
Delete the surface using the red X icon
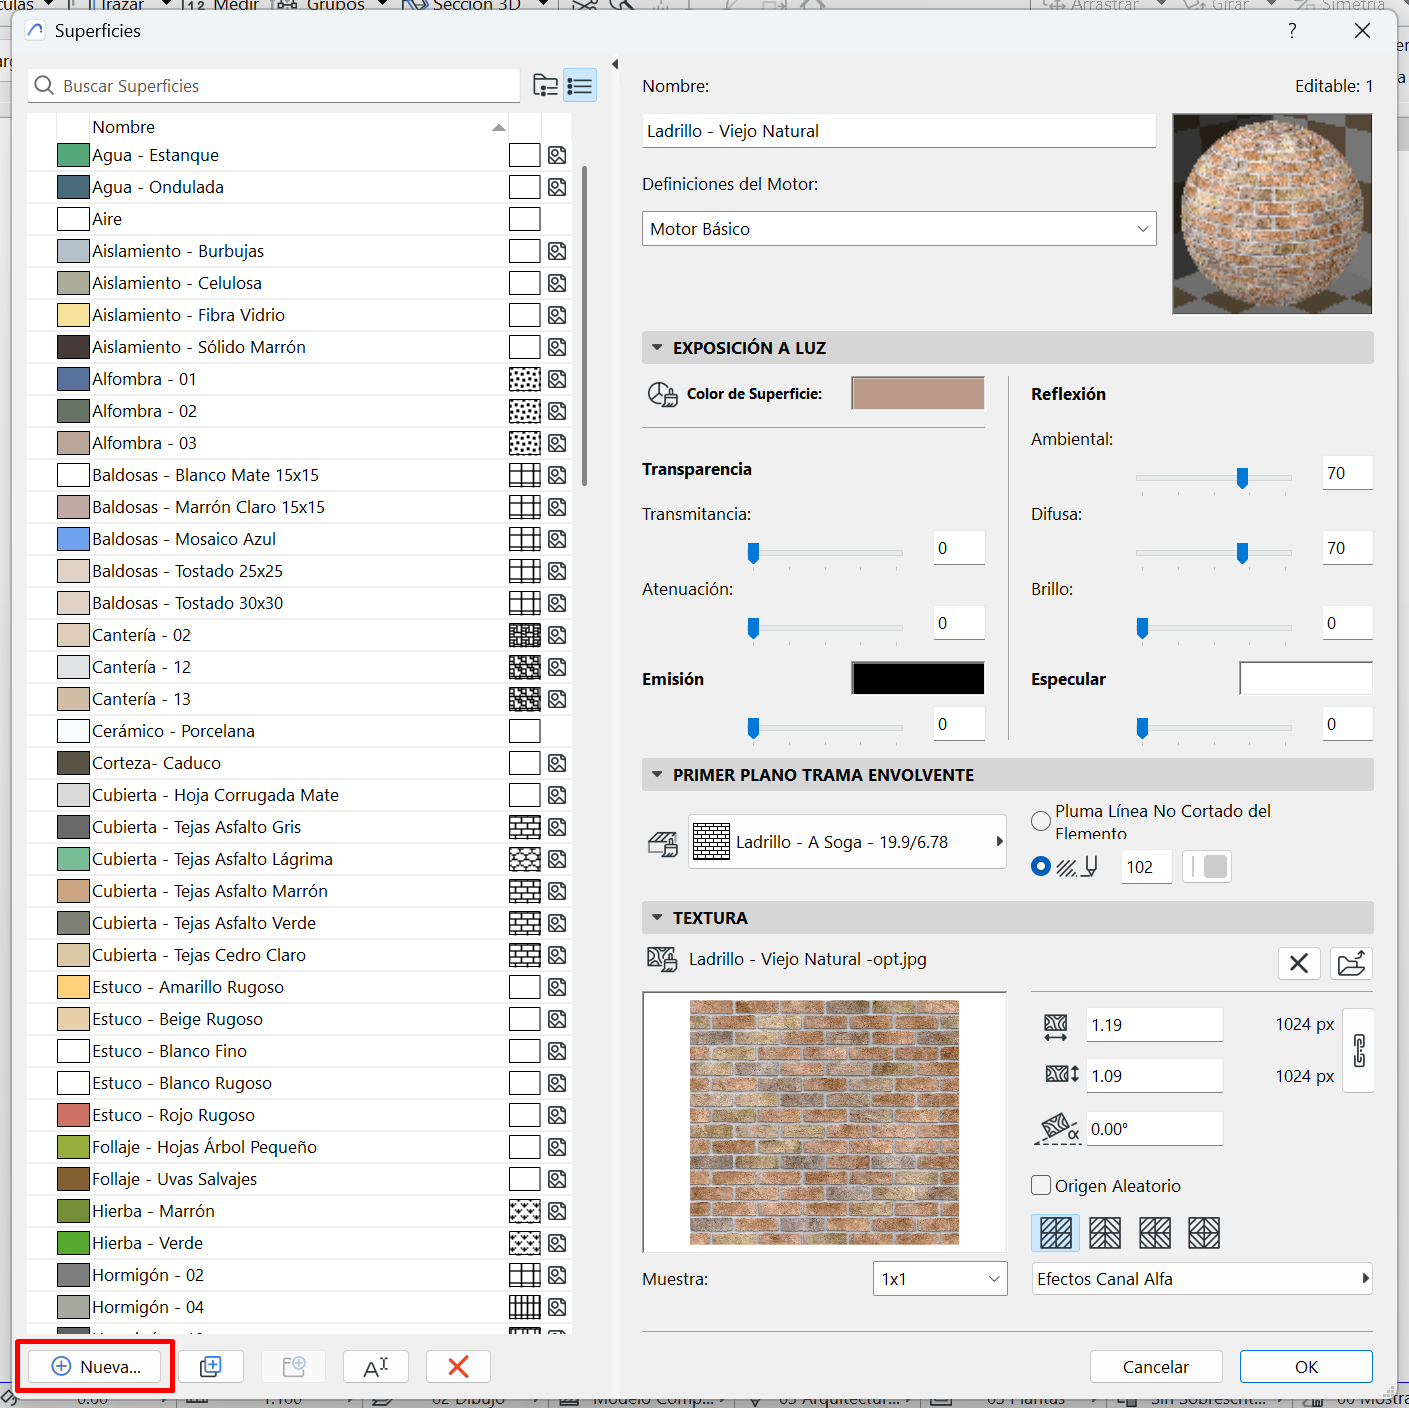pyautogui.click(x=458, y=1366)
